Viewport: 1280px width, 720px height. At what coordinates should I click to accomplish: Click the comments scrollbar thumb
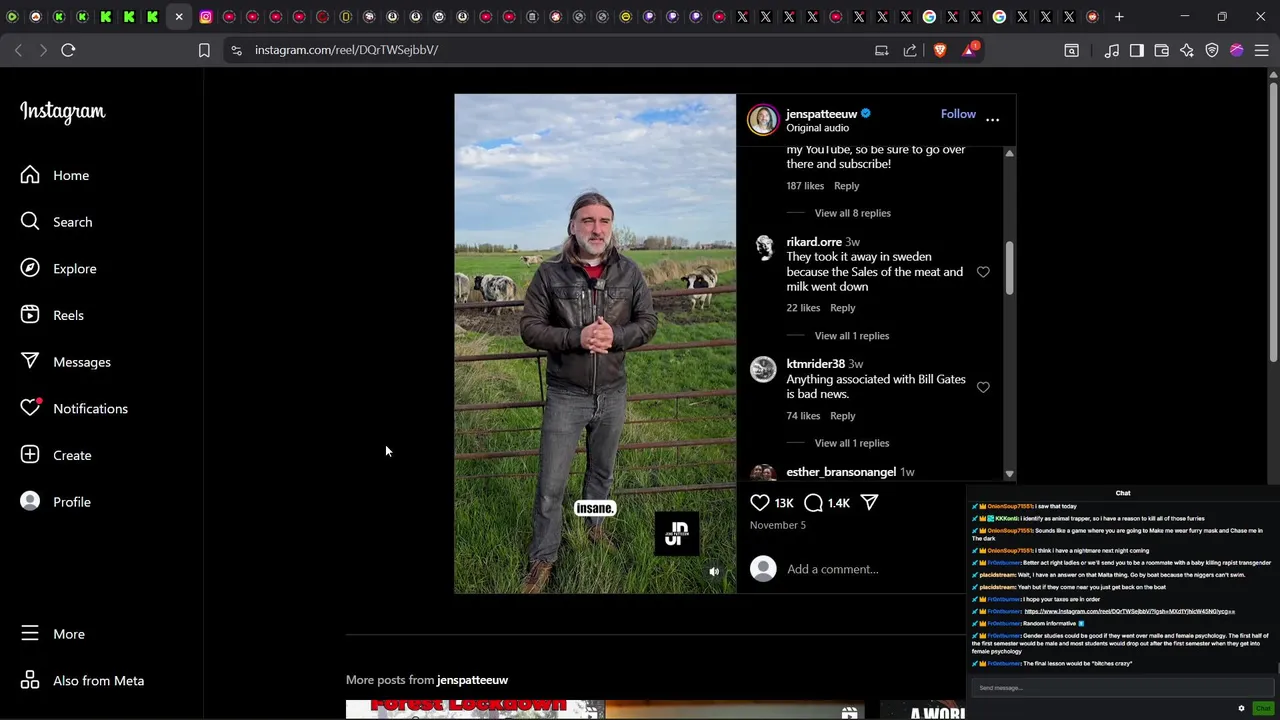pyautogui.click(x=1009, y=268)
